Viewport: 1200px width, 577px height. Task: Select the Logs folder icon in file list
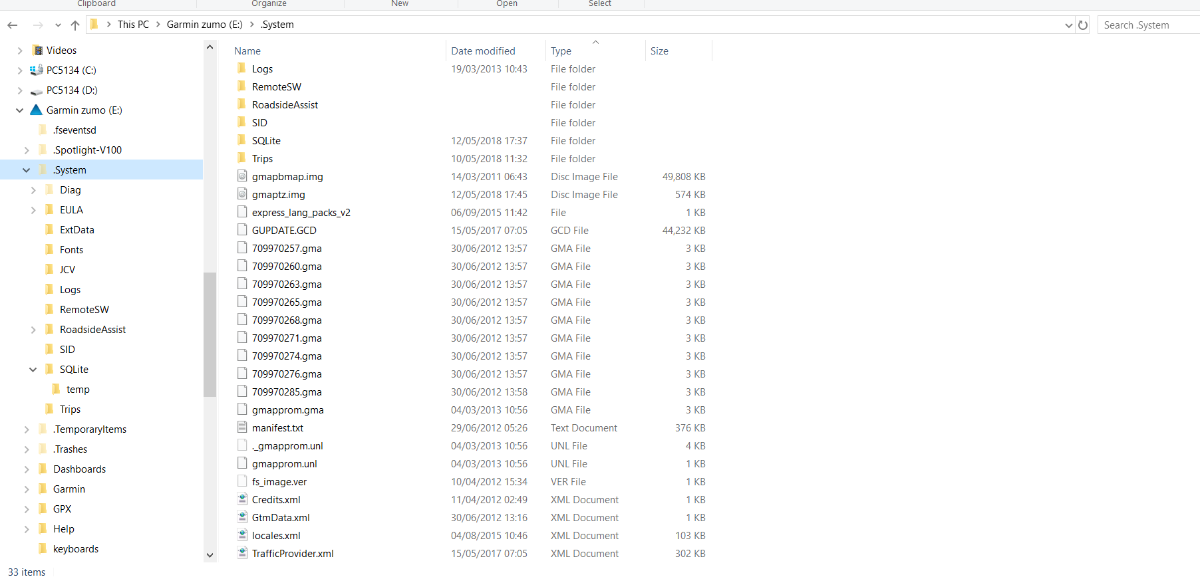coord(241,69)
